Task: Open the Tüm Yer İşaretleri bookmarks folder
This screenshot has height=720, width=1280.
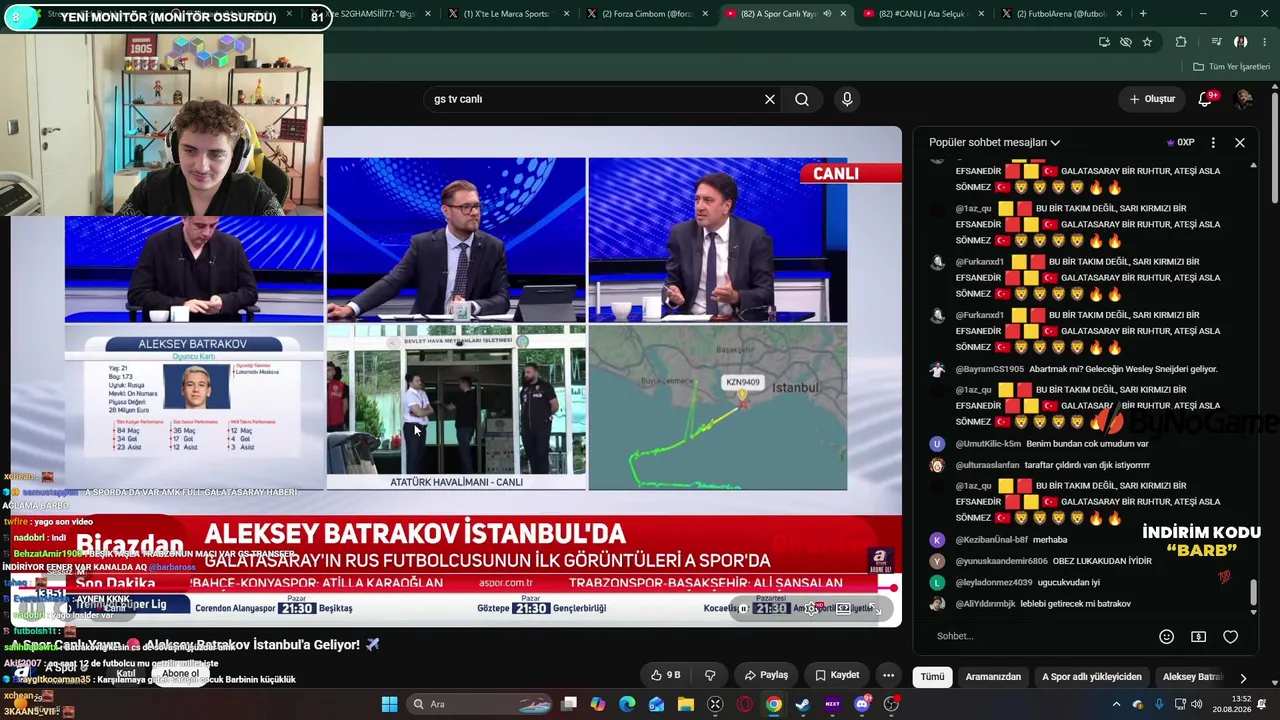Action: pos(1231,67)
